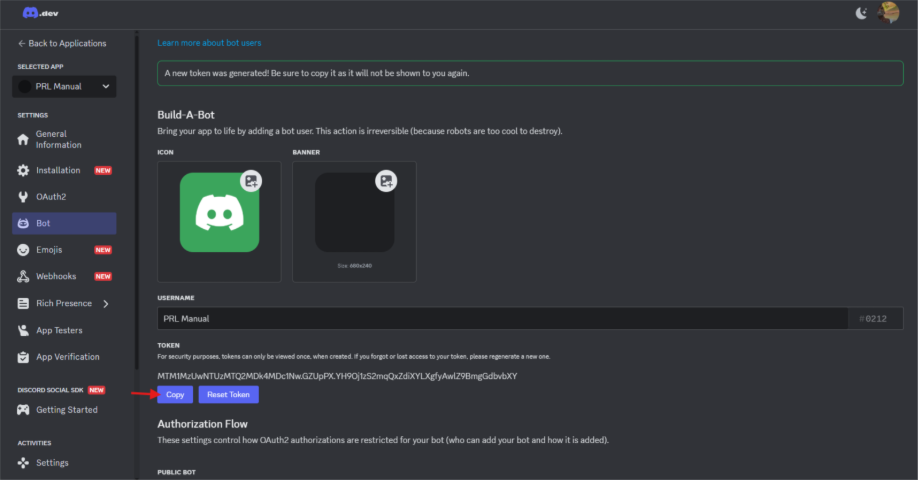Open the Webhooks settings page
Viewport: 918px width, 480px height.
pyautogui.click(x=56, y=276)
